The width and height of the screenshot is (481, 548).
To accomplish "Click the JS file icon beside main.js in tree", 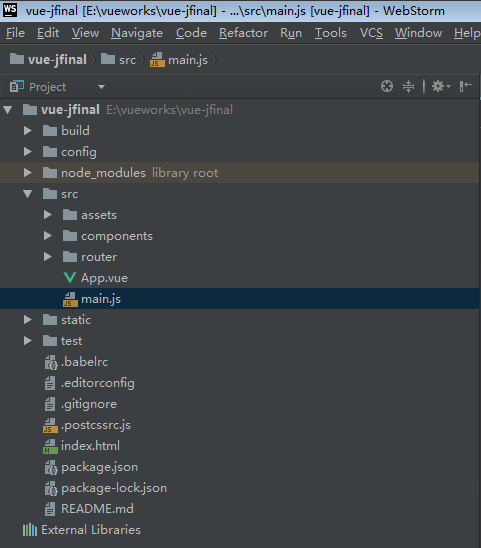I will pos(70,300).
